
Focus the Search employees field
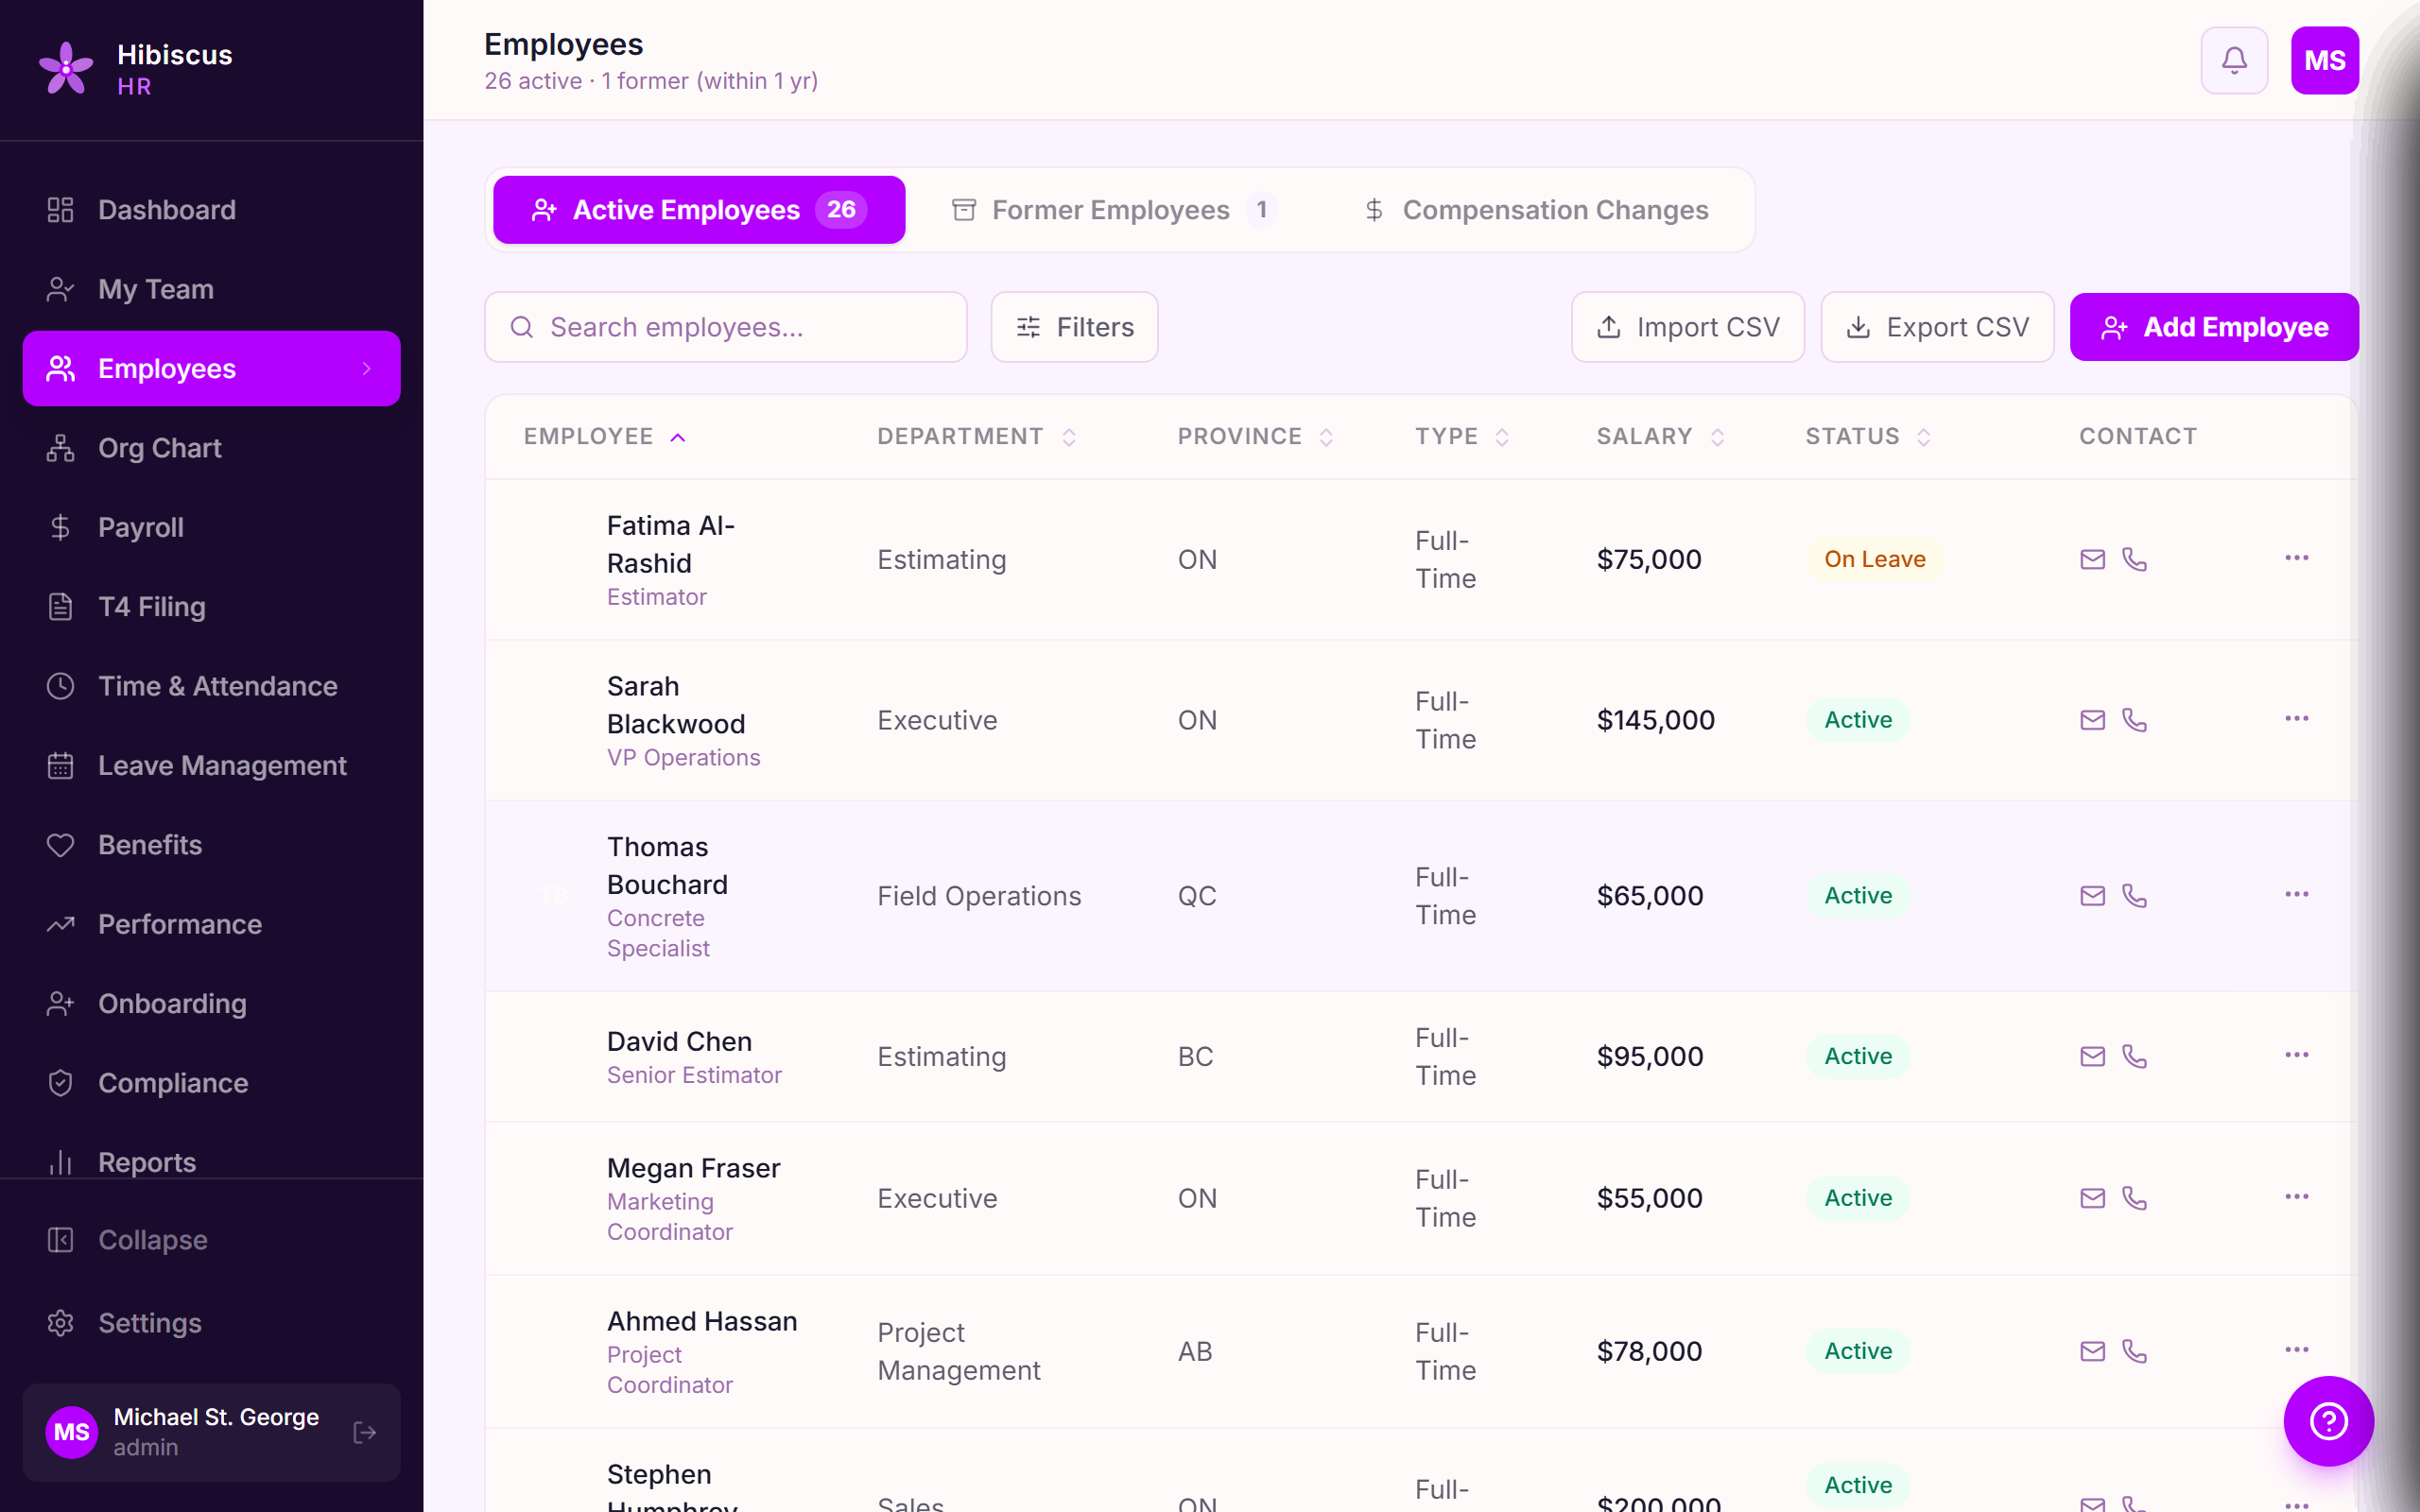725,327
